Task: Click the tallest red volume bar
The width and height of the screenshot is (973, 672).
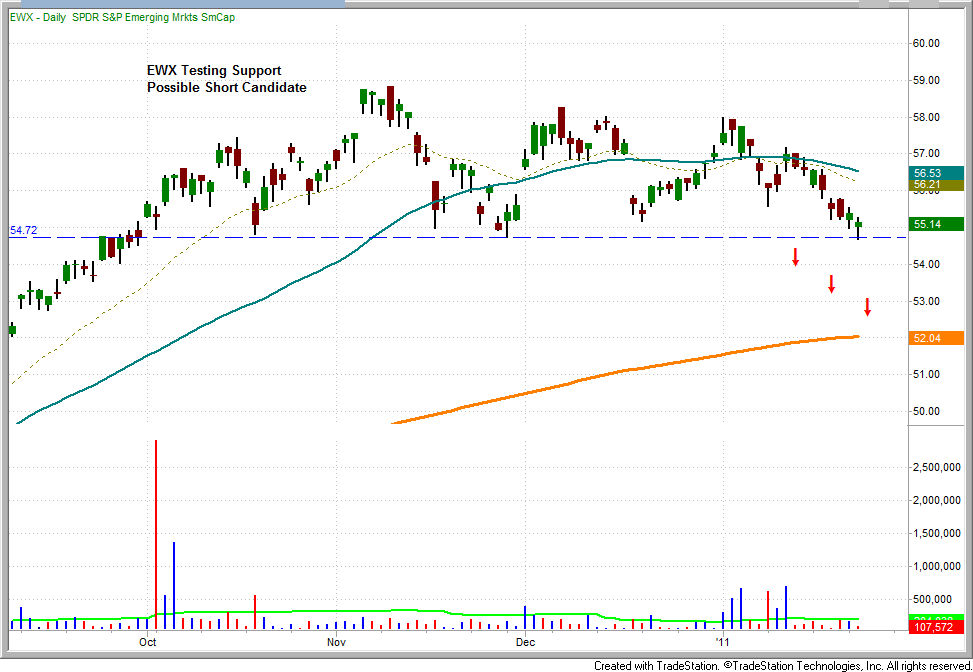Action: 155,535
